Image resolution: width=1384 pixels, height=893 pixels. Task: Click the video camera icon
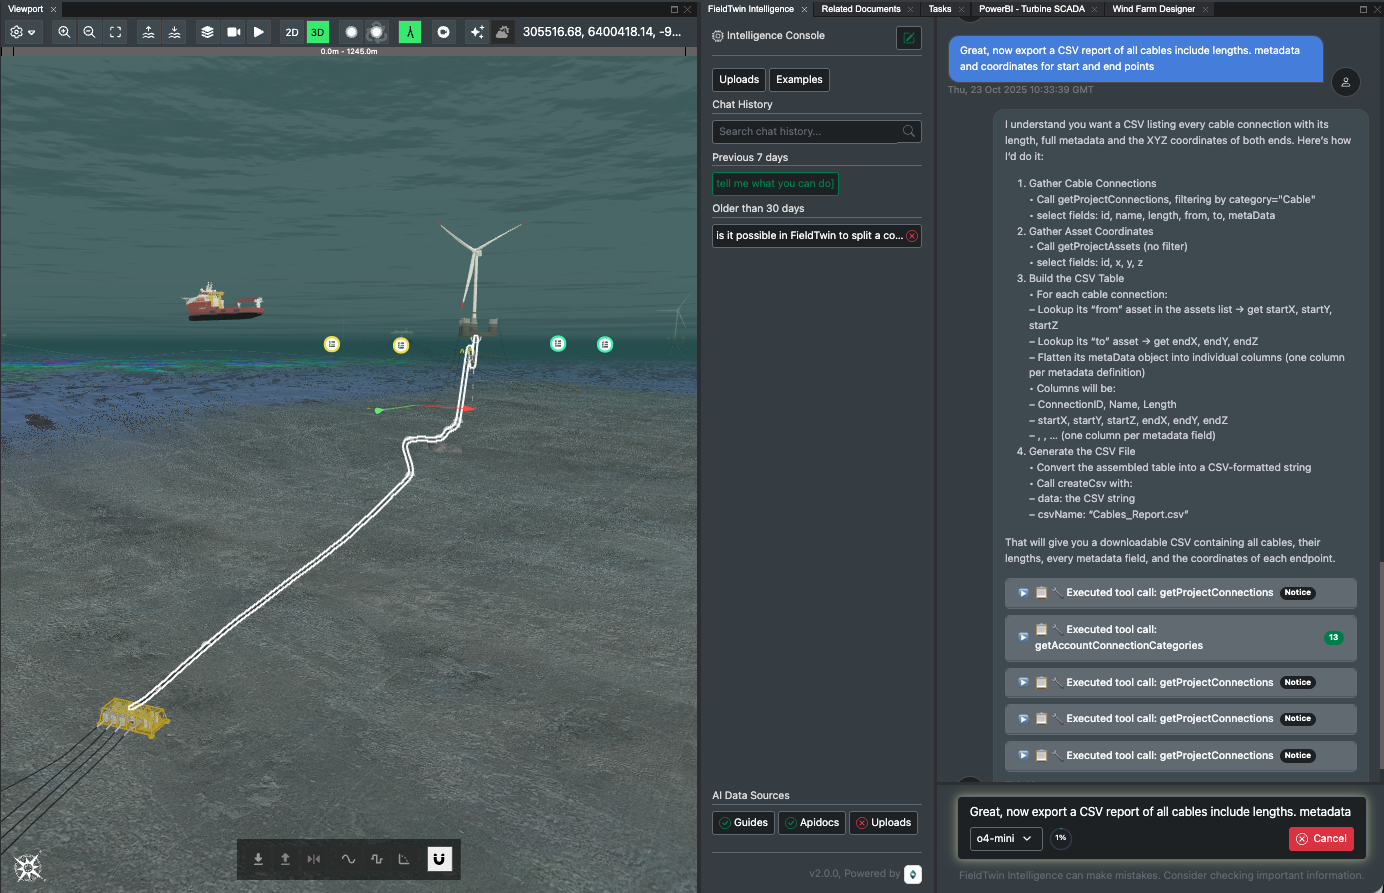[233, 32]
